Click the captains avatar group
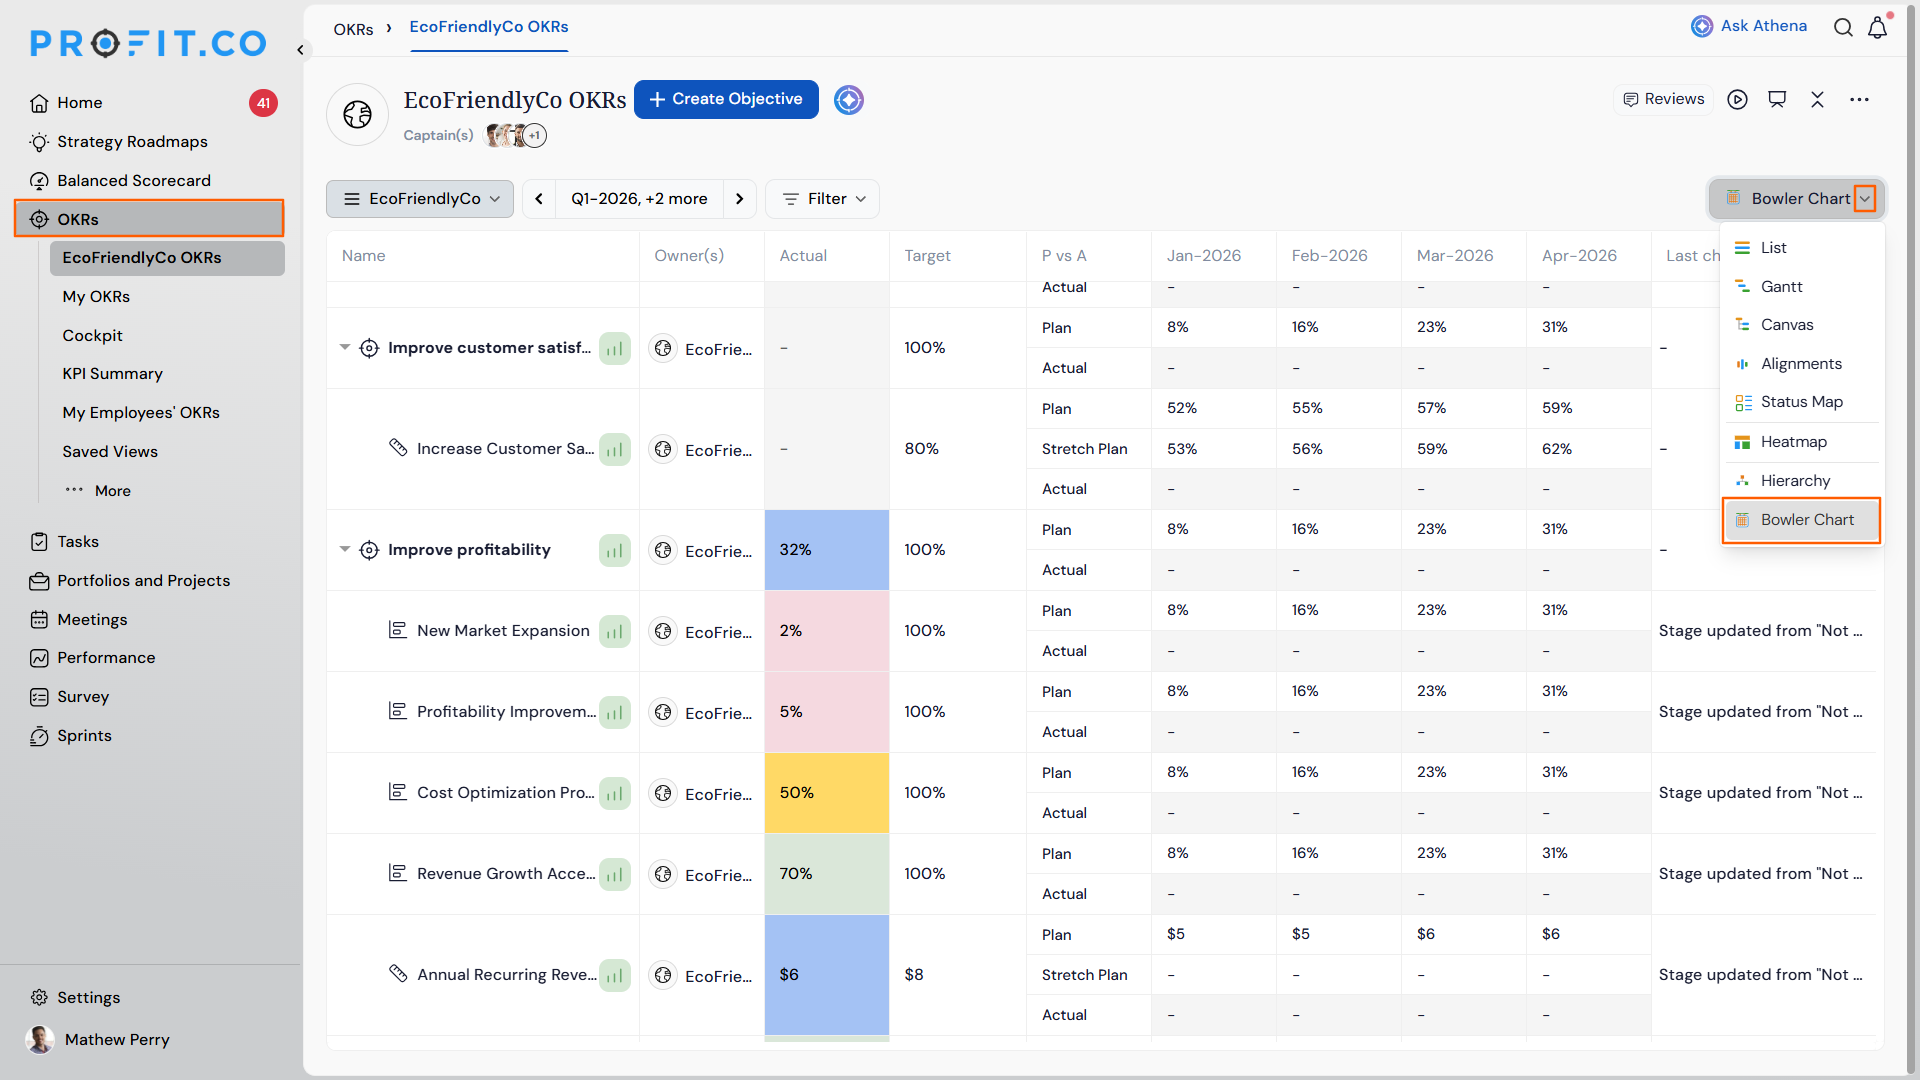This screenshot has height=1080, width=1920. click(x=515, y=135)
